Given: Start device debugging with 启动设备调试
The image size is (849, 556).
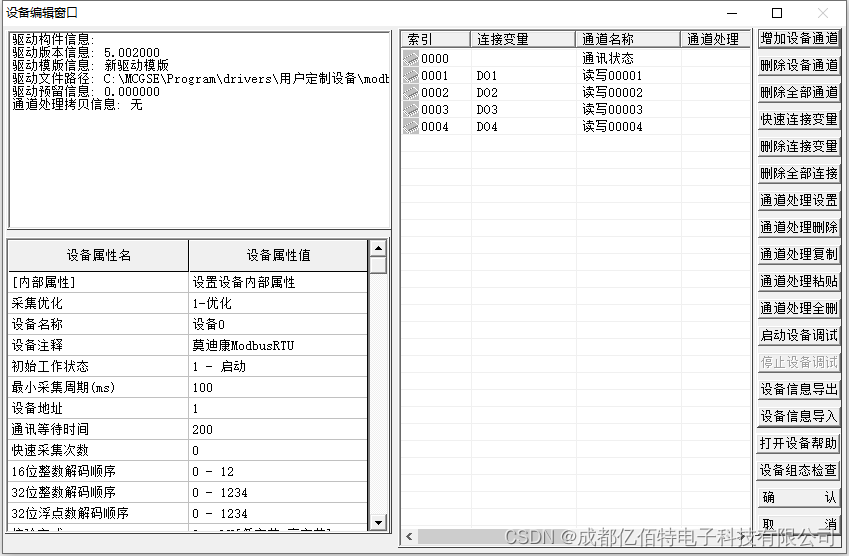Looking at the screenshot, I should pos(799,336).
